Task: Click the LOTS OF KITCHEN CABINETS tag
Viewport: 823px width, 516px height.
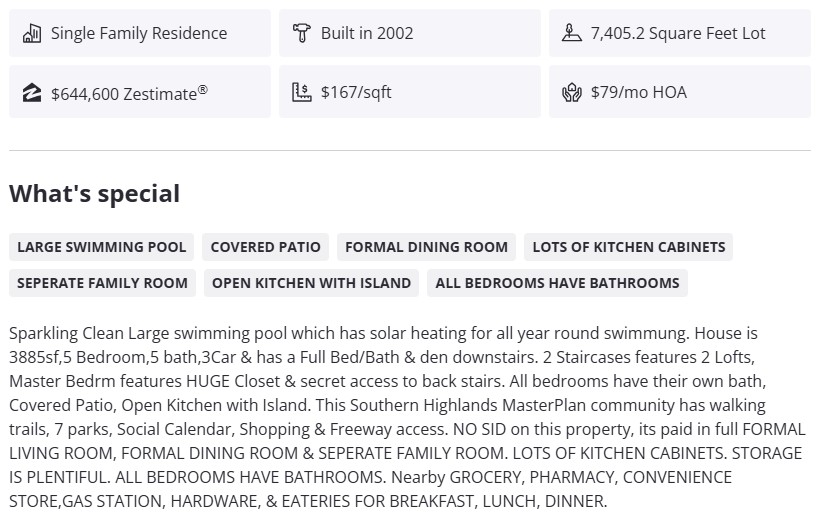Action: (x=629, y=247)
